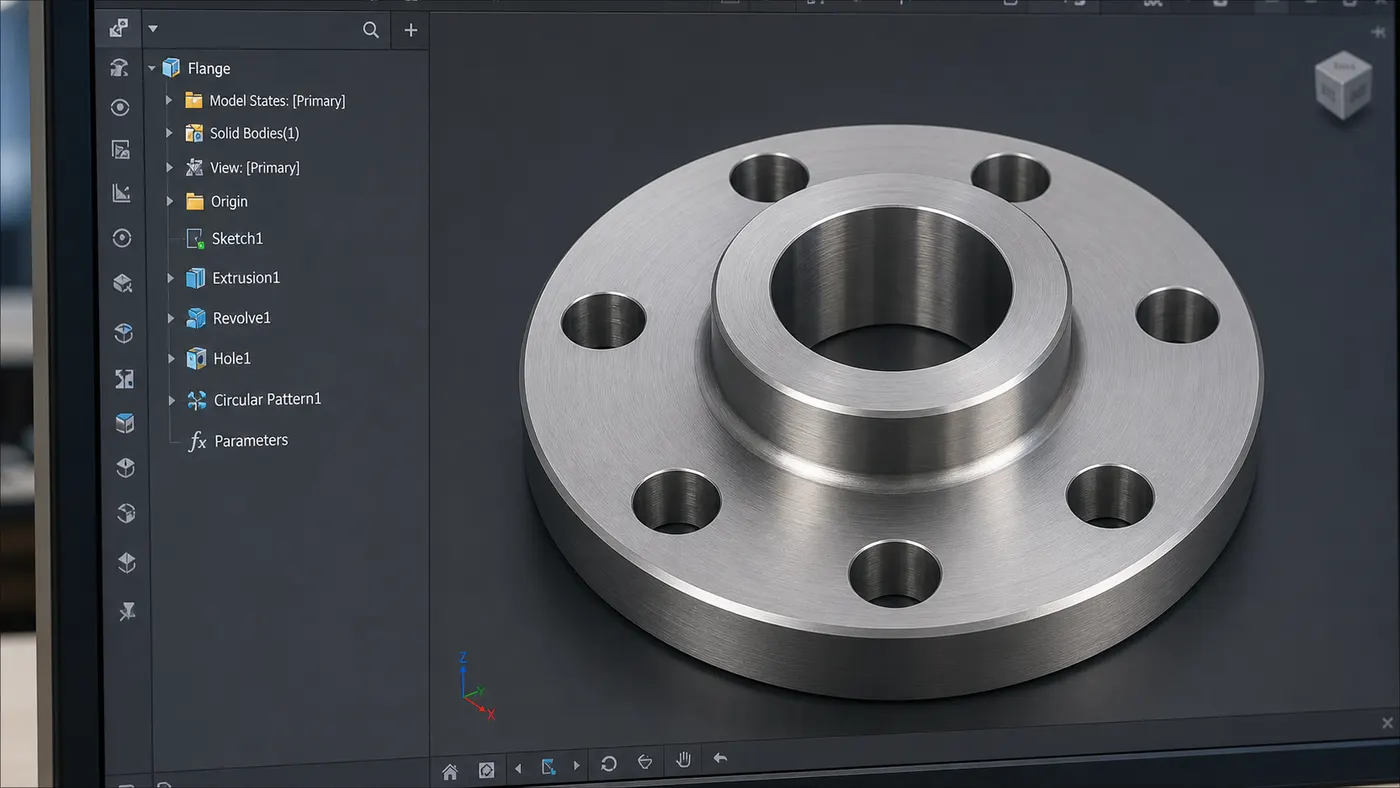Screen dimensions: 1400x788
Task: Select the "View: [Primary]" label
Action: point(255,167)
